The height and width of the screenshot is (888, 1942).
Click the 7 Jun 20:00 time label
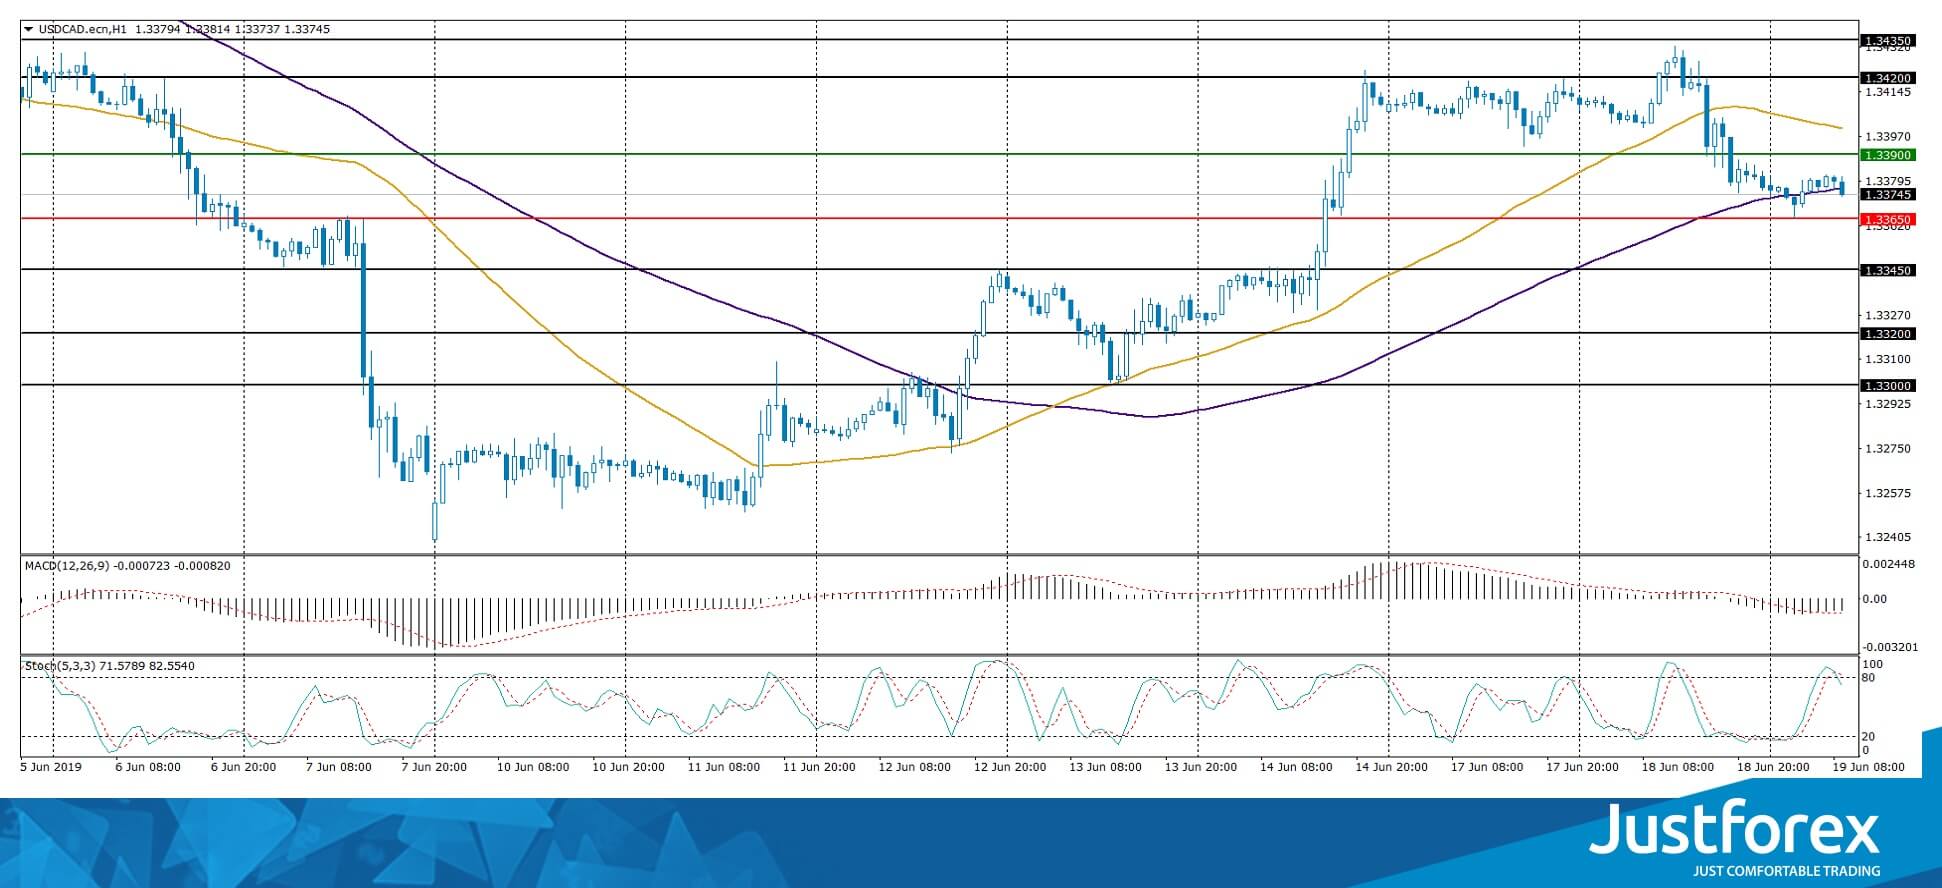[435, 768]
